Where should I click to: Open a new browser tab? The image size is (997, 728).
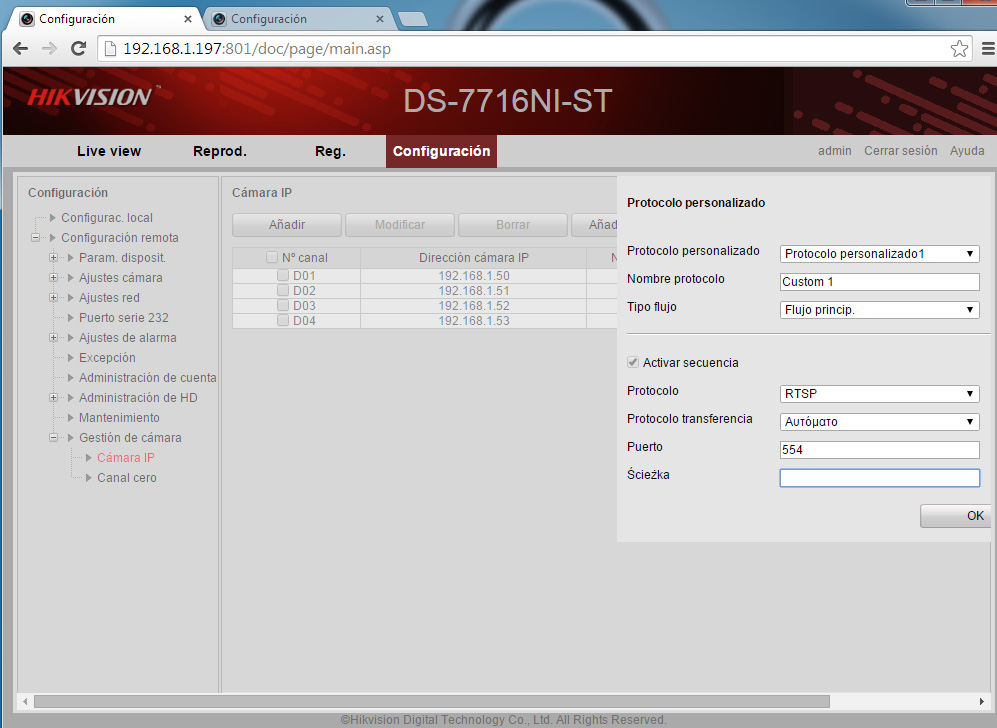coord(413,20)
